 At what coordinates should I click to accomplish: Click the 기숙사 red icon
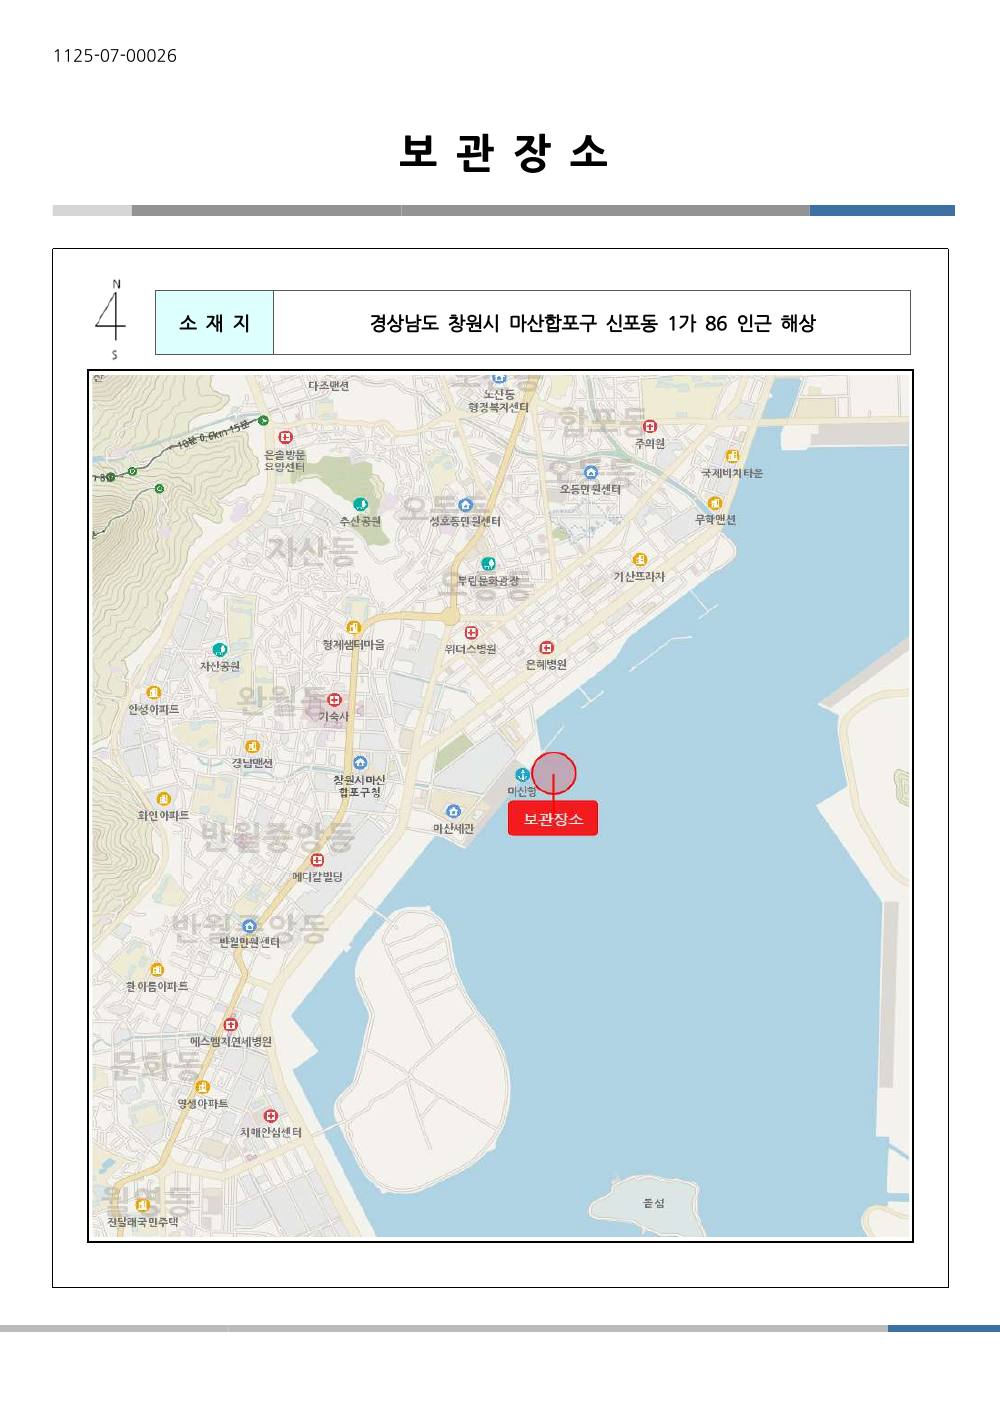point(334,700)
